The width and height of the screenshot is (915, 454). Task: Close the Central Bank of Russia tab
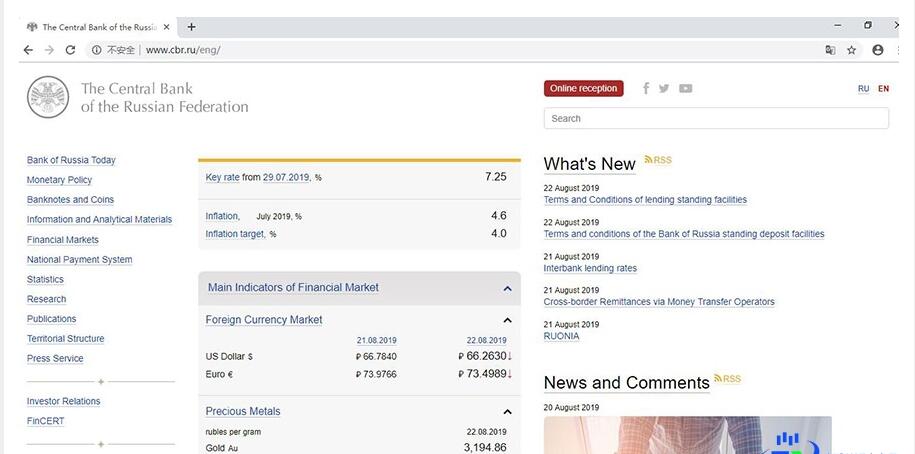pyautogui.click(x=166, y=27)
